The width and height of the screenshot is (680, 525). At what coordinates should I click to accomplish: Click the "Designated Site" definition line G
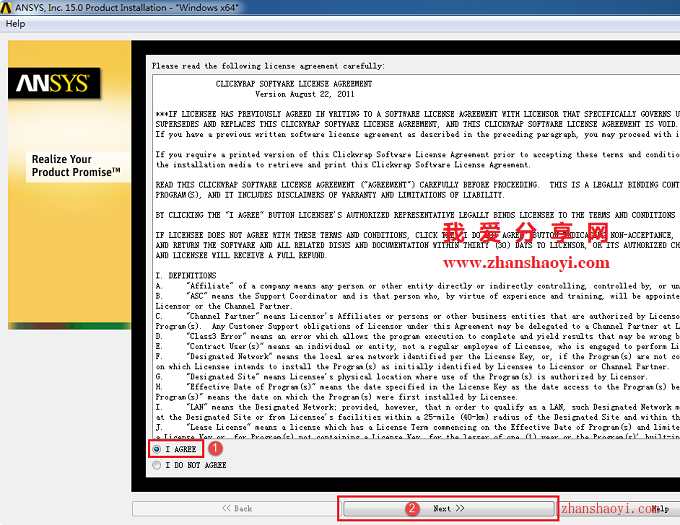tap(400, 377)
